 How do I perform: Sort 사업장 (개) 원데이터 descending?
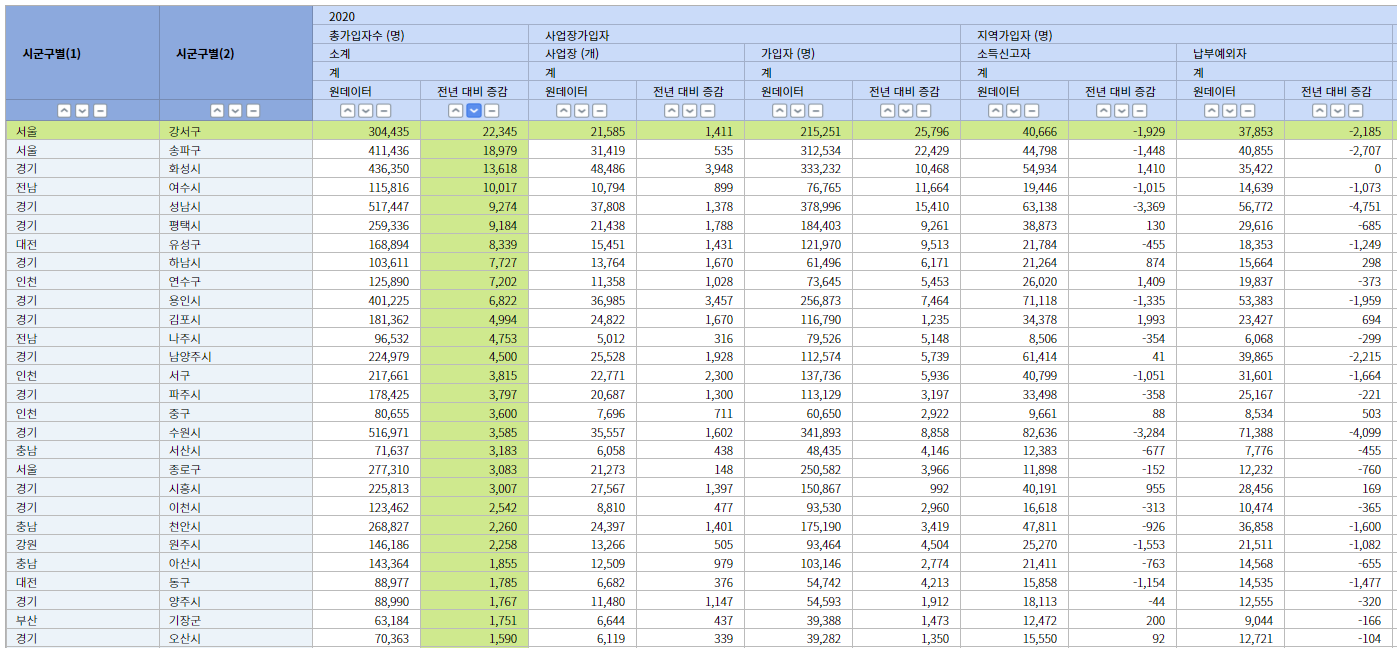click(x=582, y=111)
